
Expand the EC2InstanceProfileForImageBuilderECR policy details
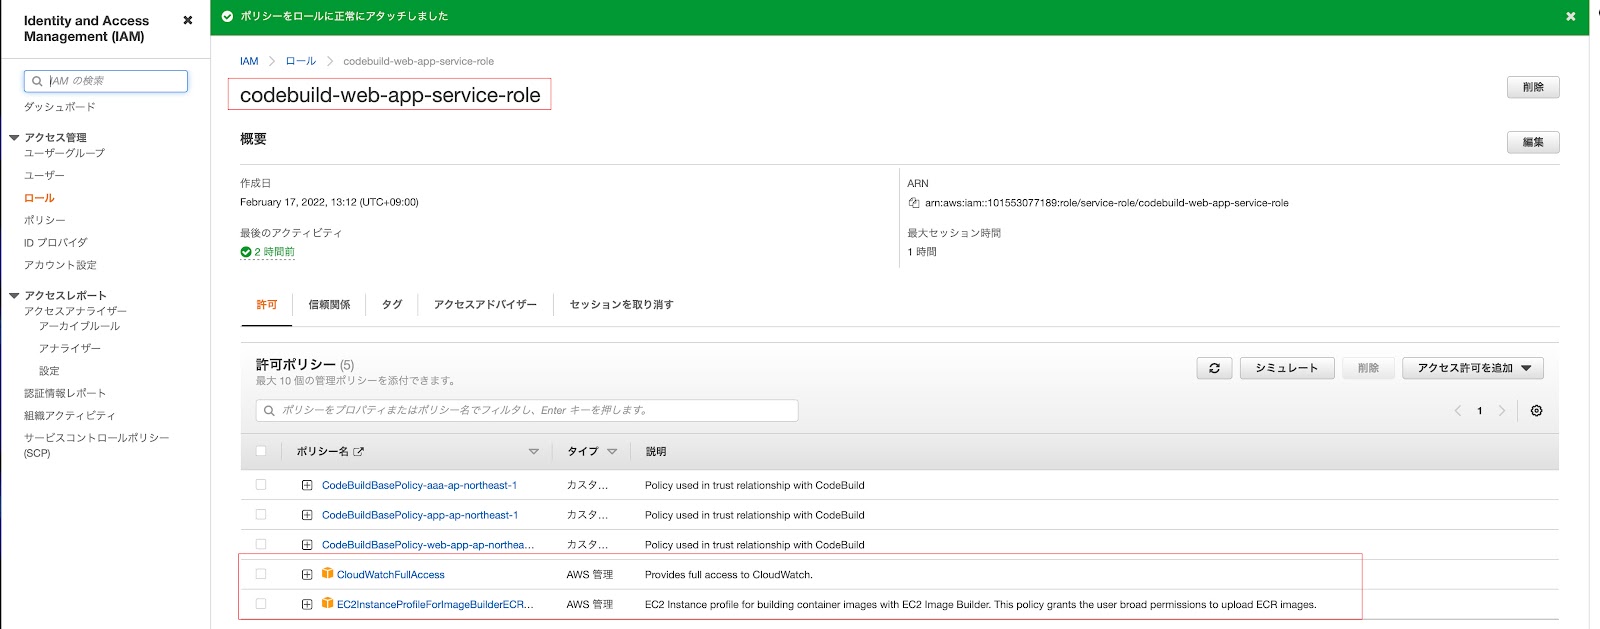pyautogui.click(x=307, y=604)
